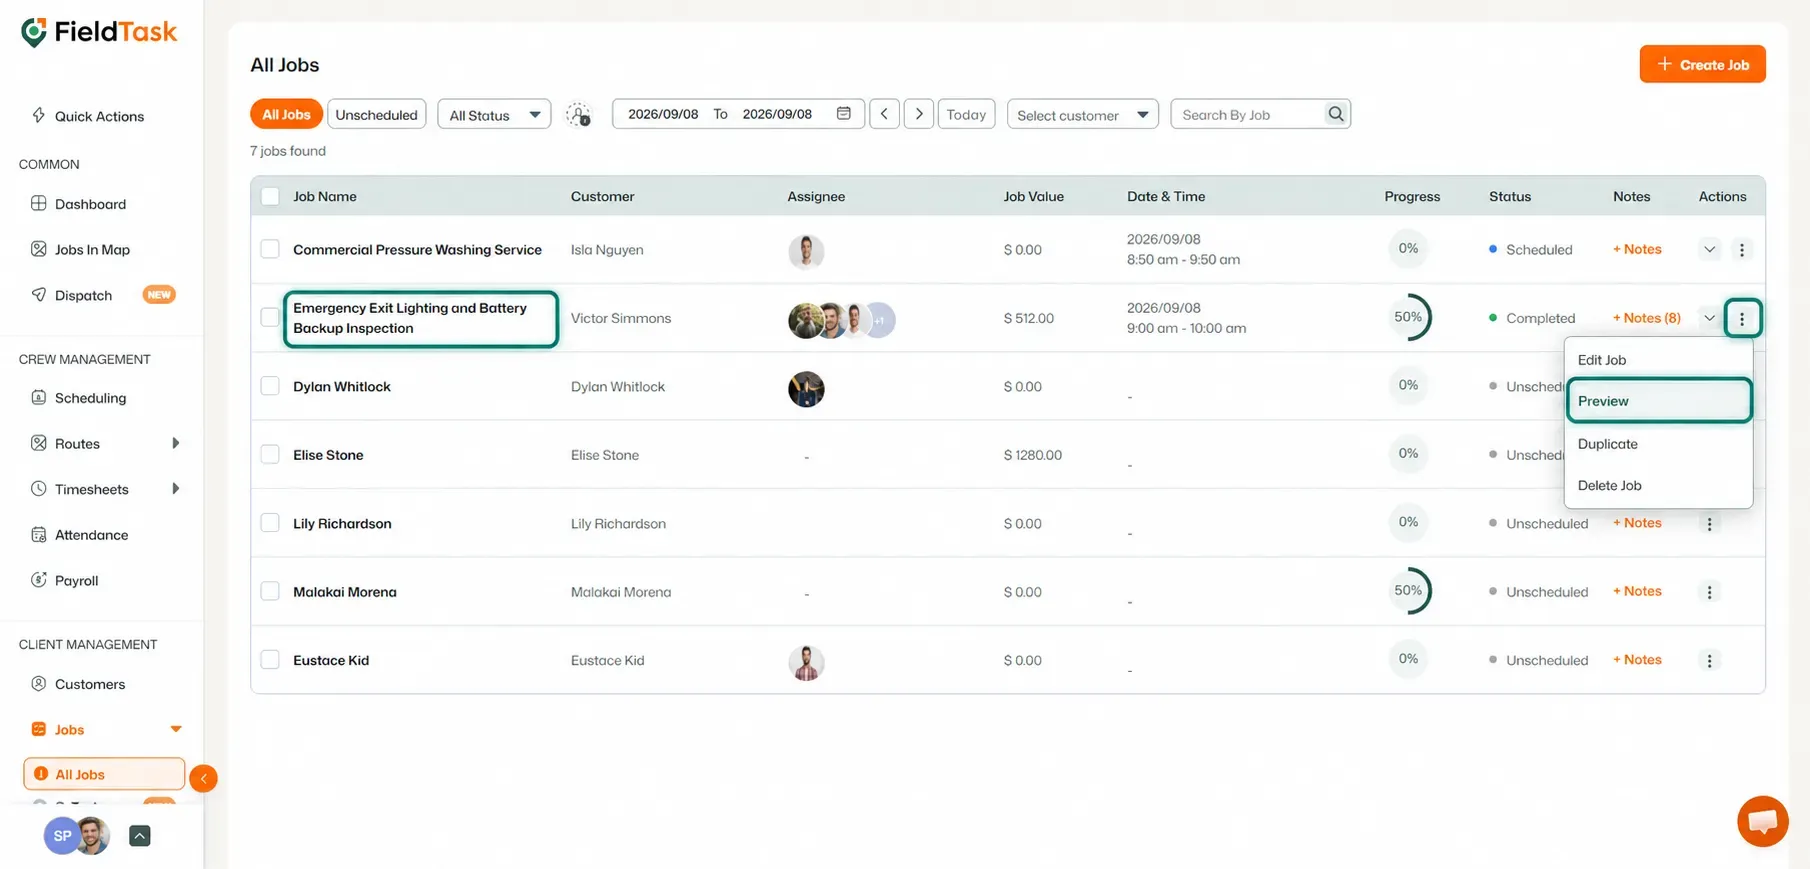Click the Today button
The width and height of the screenshot is (1810, 869).
pyautogui.click(x=966, y=114)
